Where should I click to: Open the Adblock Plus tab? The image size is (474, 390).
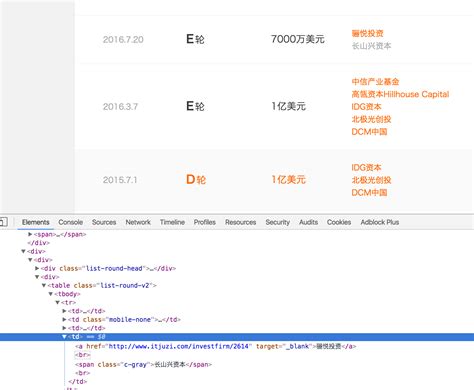pyautogui.click(x=380, y=222)
